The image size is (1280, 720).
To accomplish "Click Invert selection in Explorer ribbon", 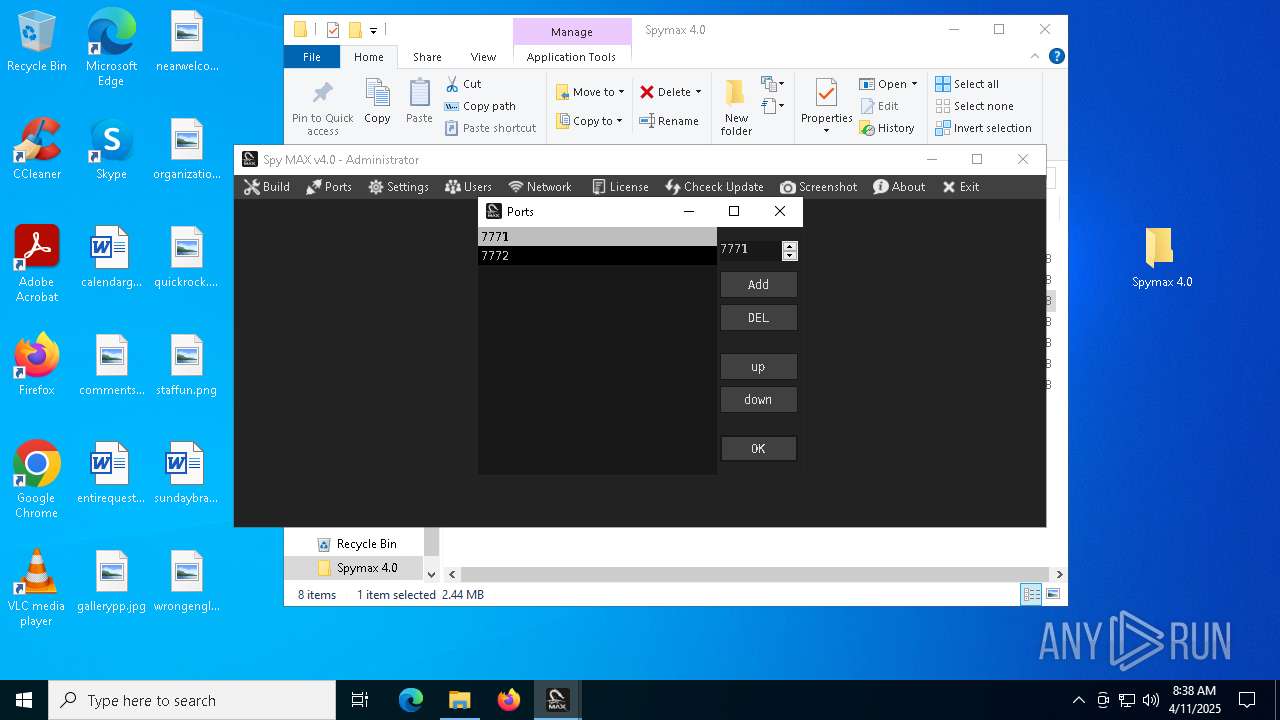I will [983, 128].
